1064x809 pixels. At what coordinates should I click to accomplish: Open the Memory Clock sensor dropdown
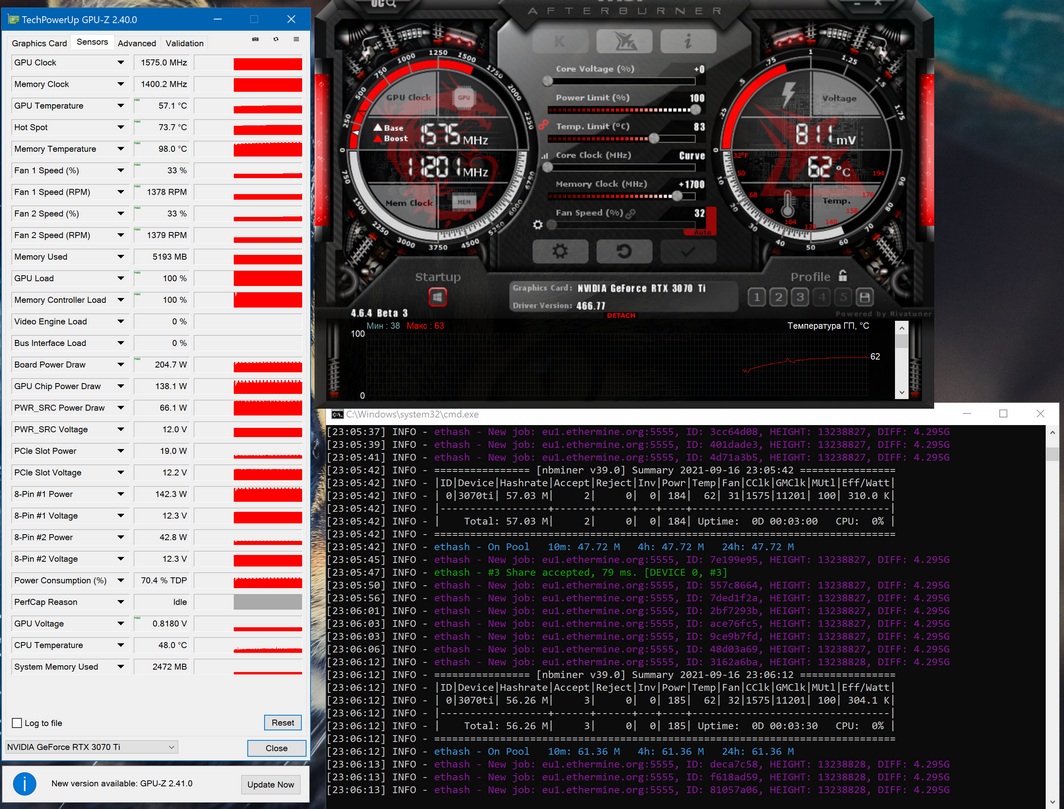(x=120, y=84)
